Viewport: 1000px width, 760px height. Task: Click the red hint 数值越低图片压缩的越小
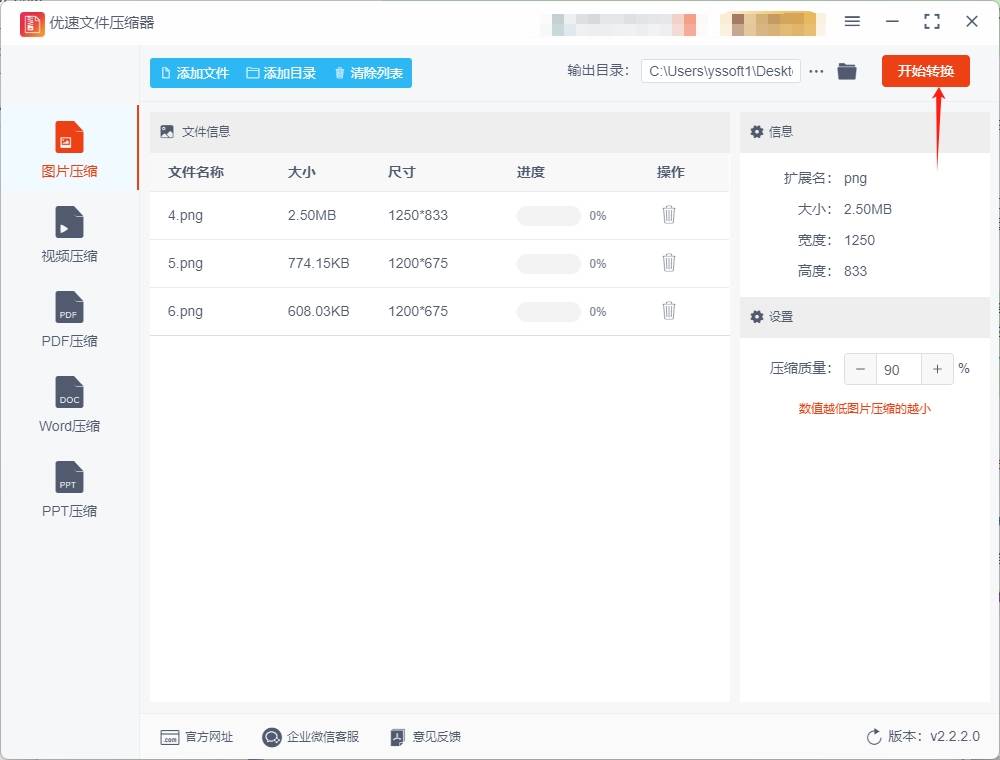(864, 409)
